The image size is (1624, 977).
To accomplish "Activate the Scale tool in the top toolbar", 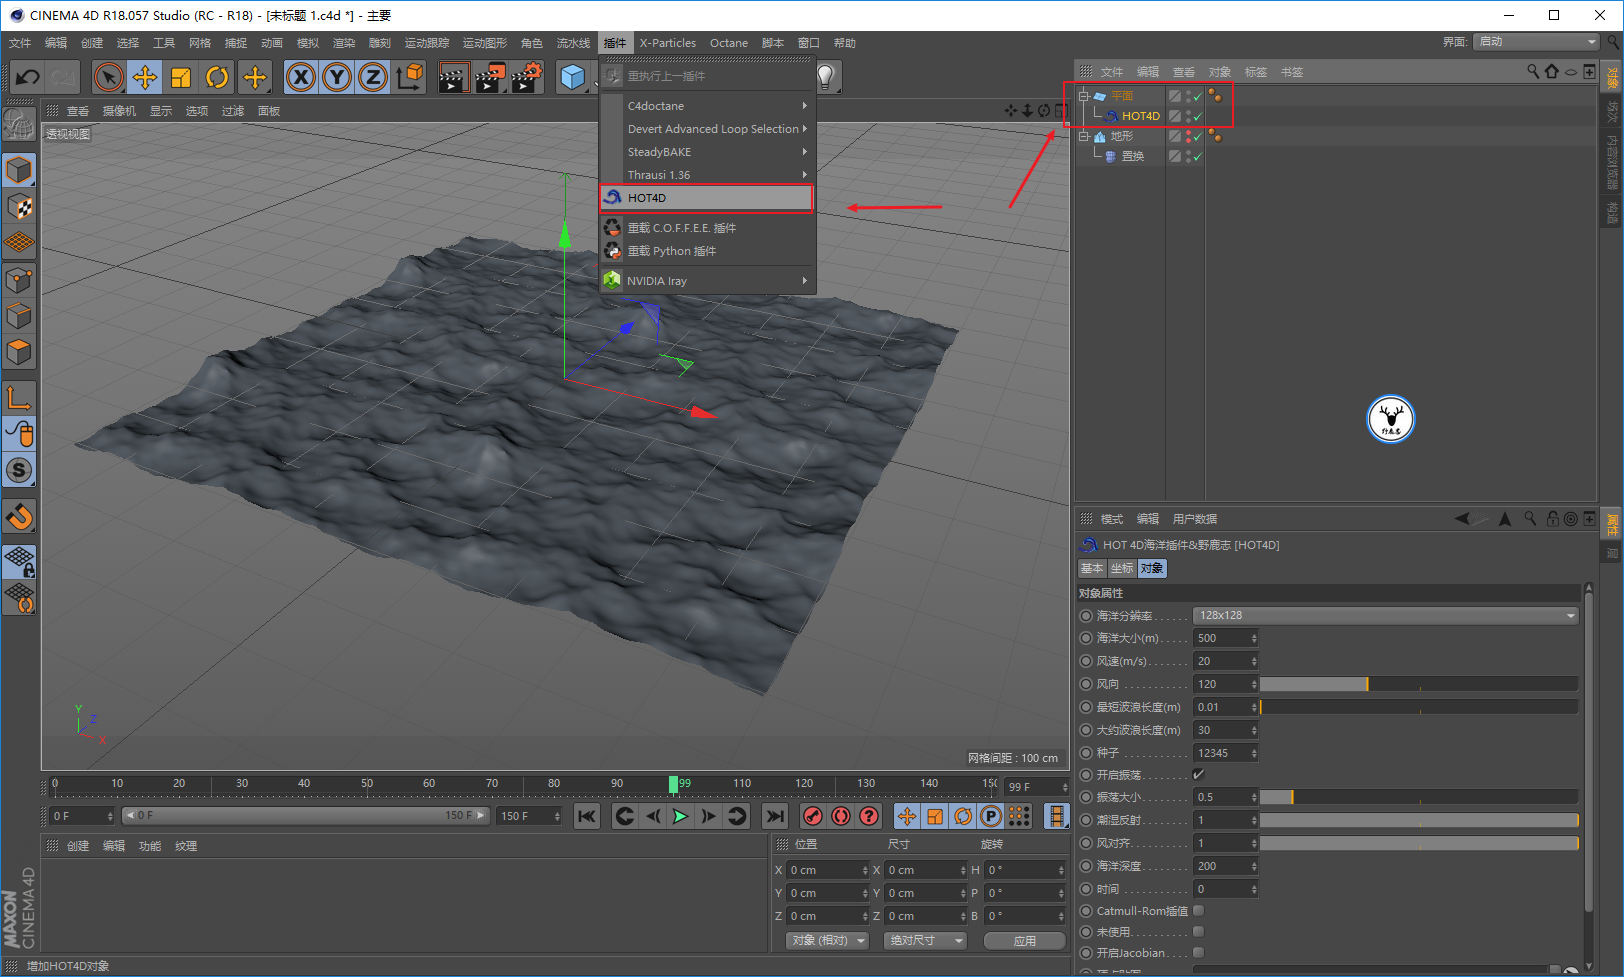I will (x=181, y=77).
